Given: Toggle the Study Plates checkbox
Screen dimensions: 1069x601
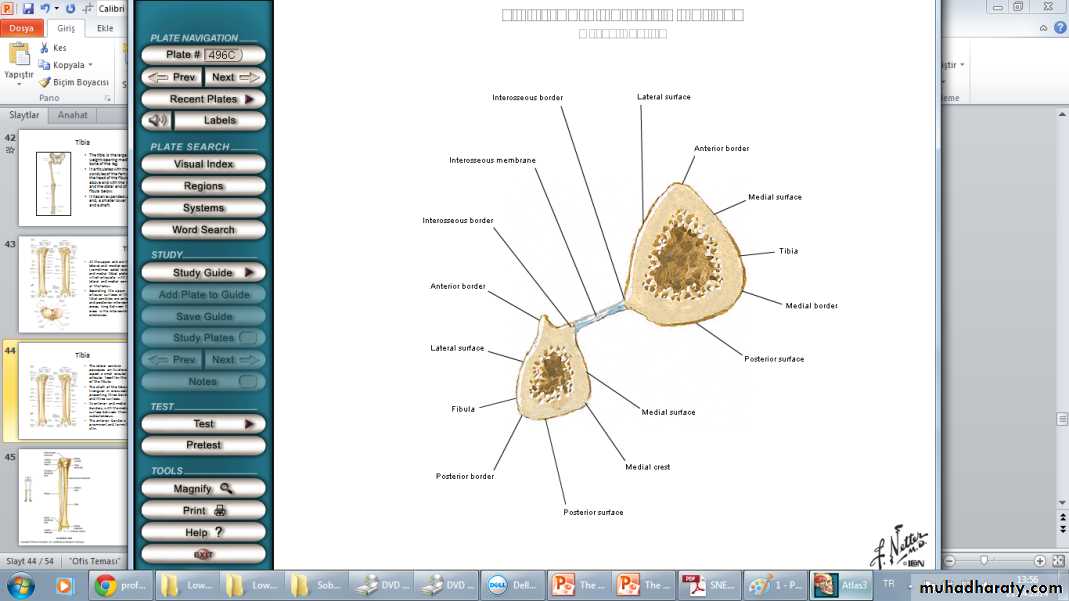Looking at the screenshot, I should [x=247, y=338].
